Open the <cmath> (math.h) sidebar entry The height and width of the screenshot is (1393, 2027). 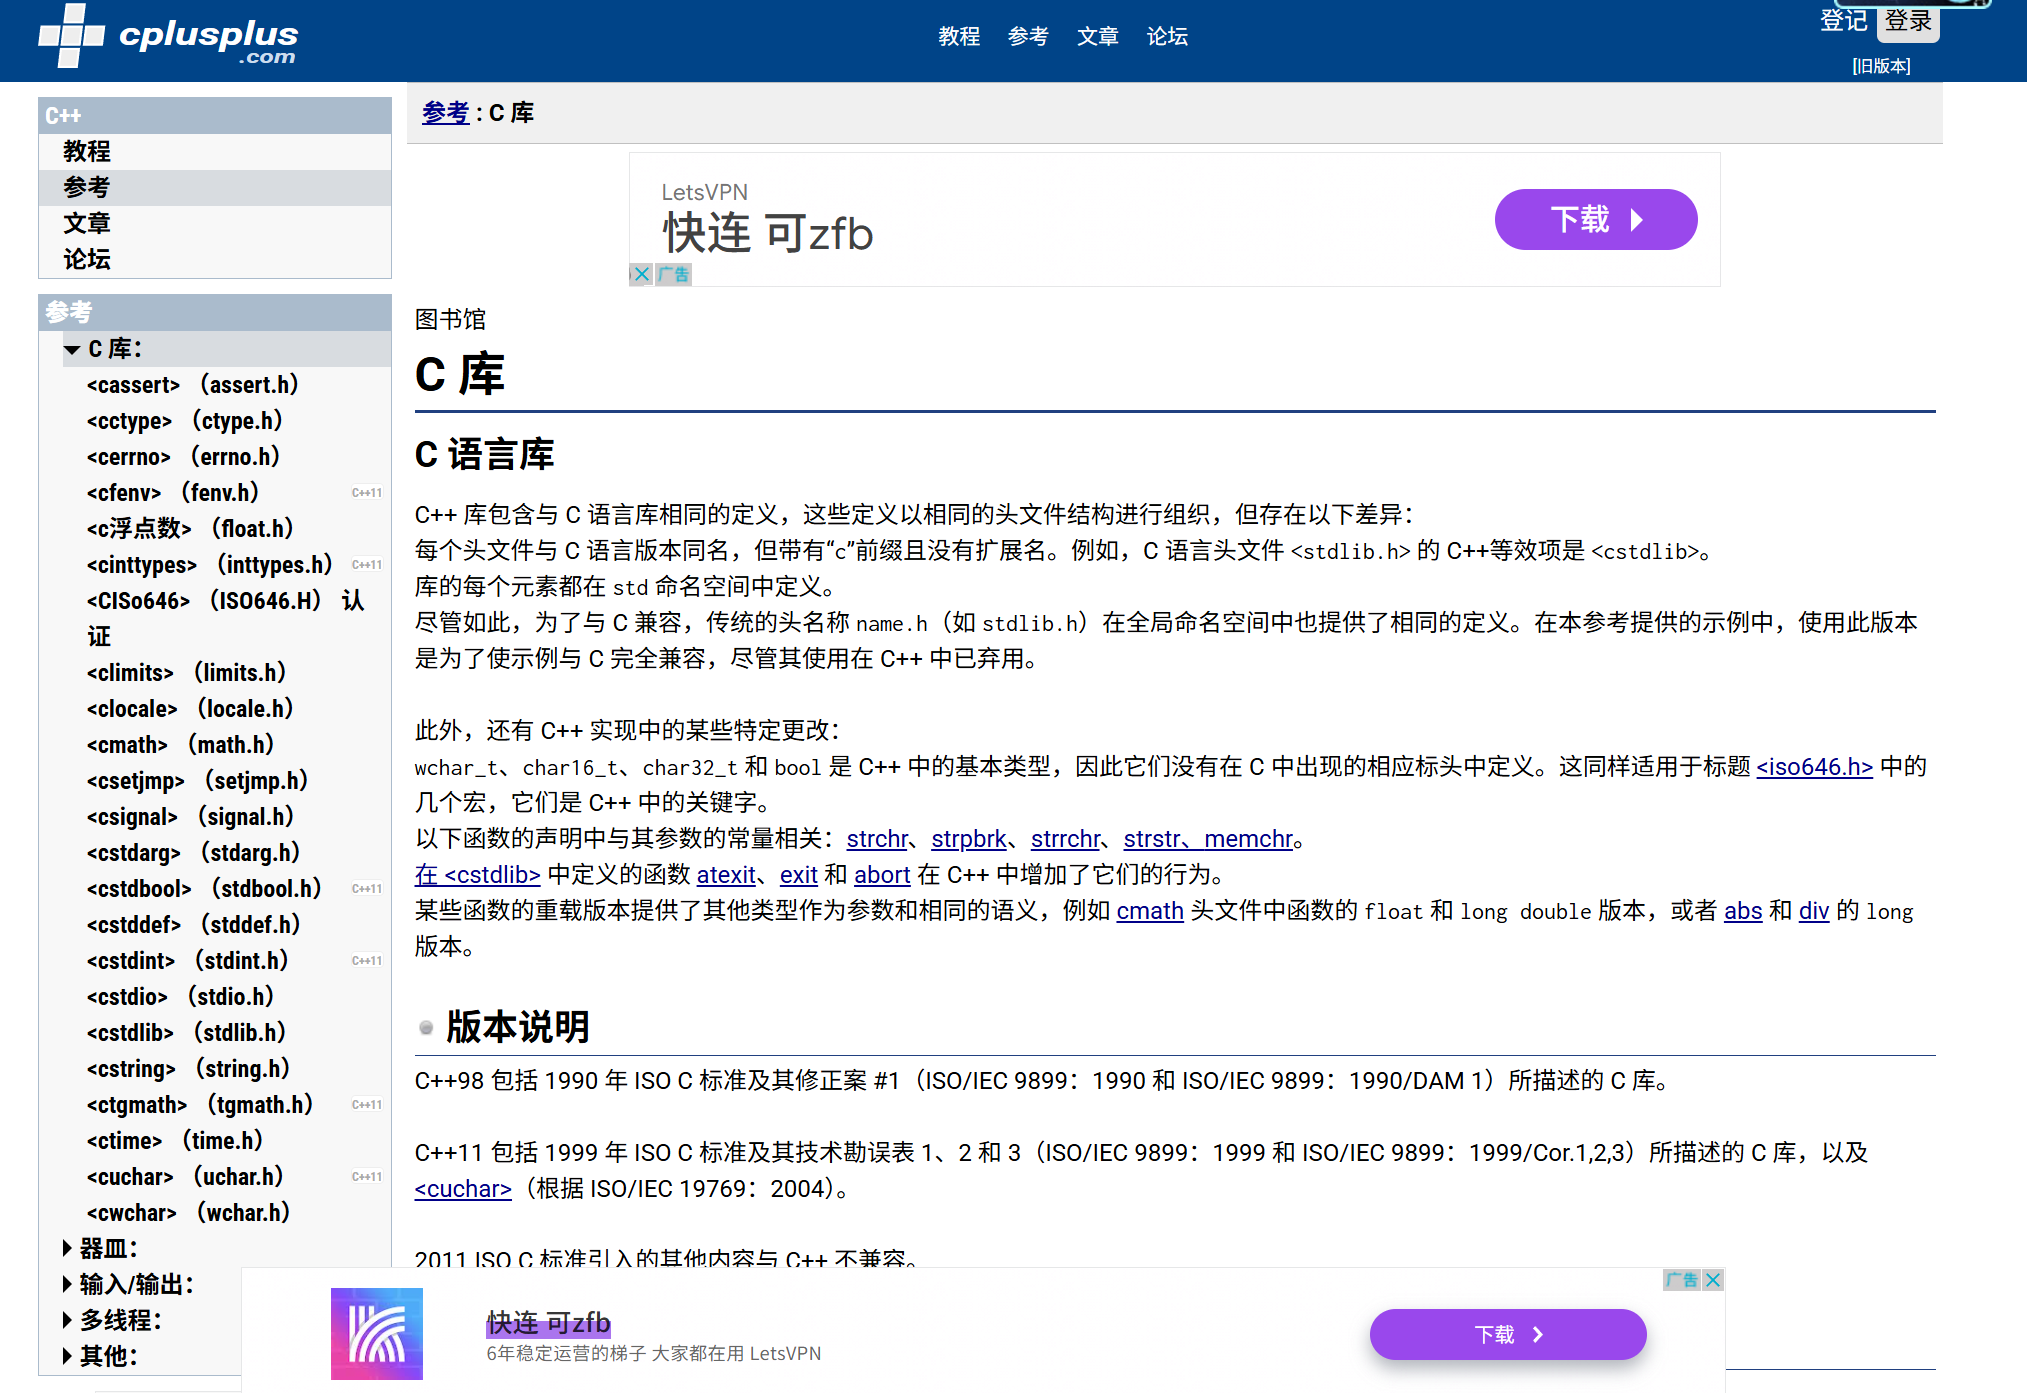pyautogui.click(x=180, y=745)
